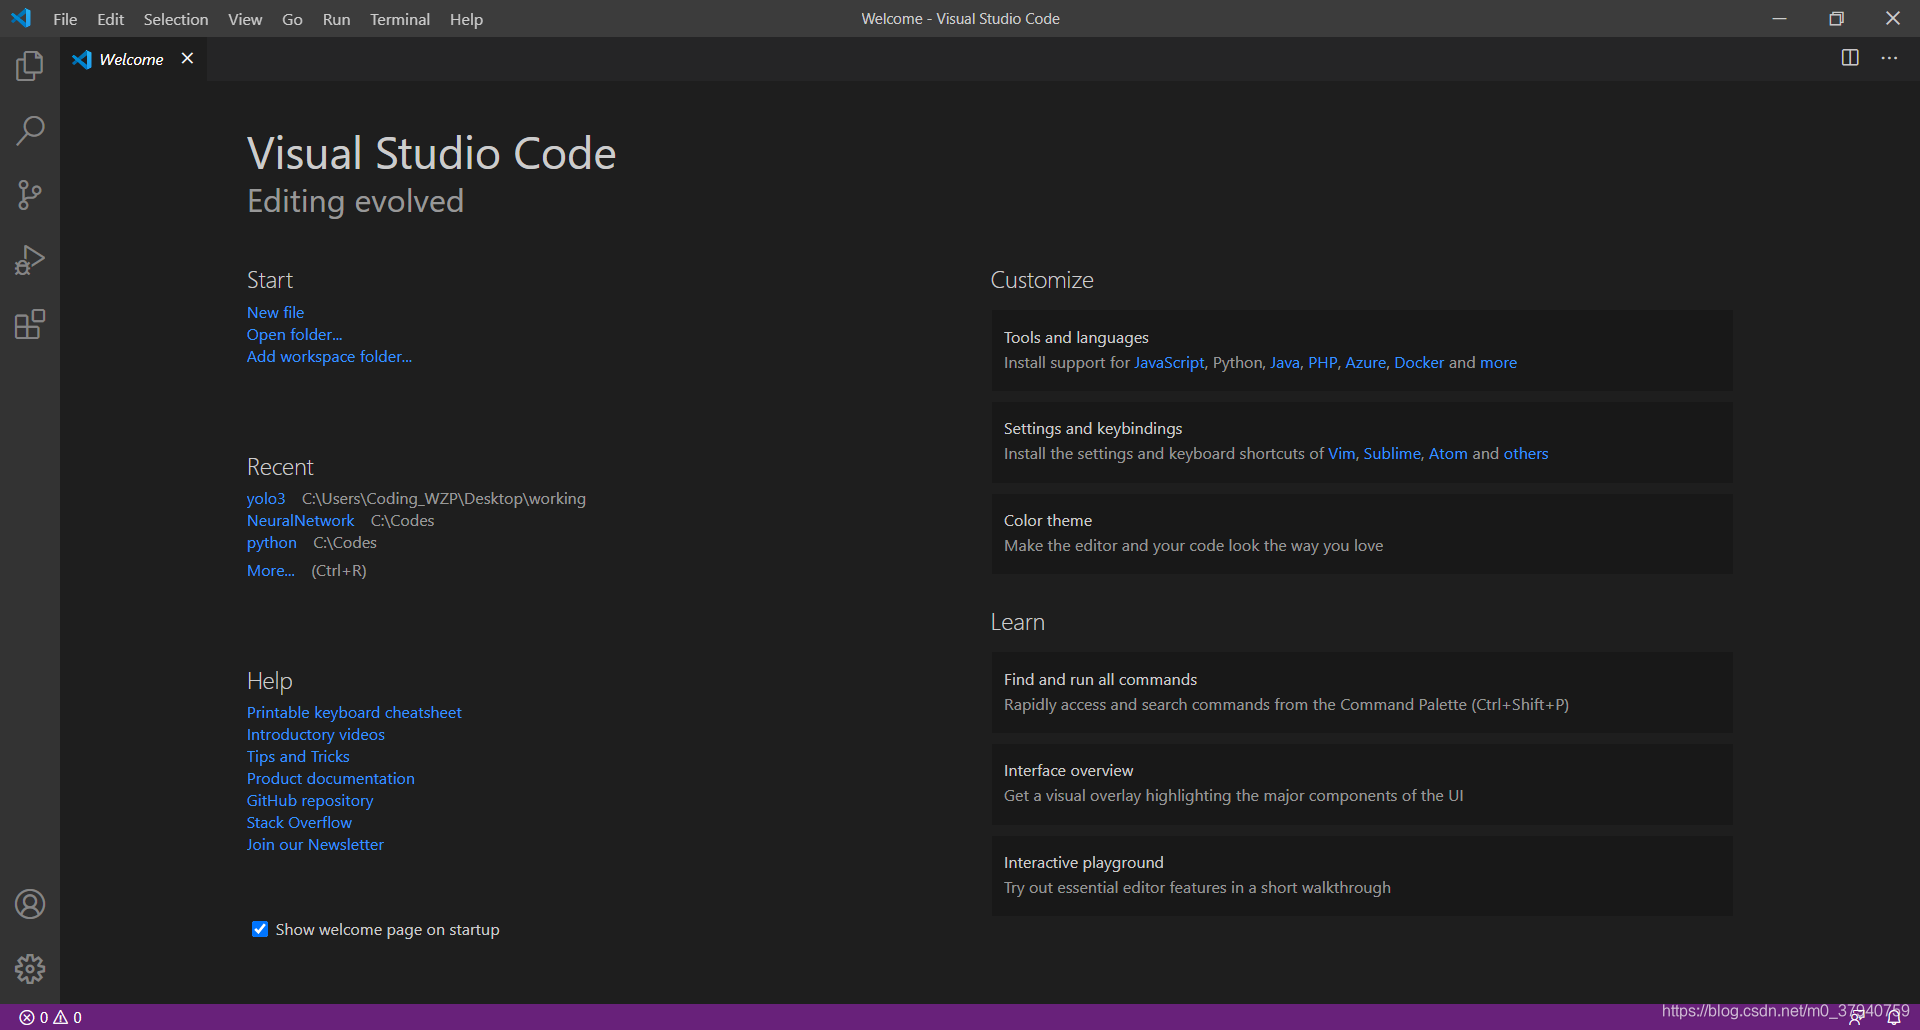Click the VS Code logo in title bar
This screenshot has width=1920, height=1030.
coord(21,18)
